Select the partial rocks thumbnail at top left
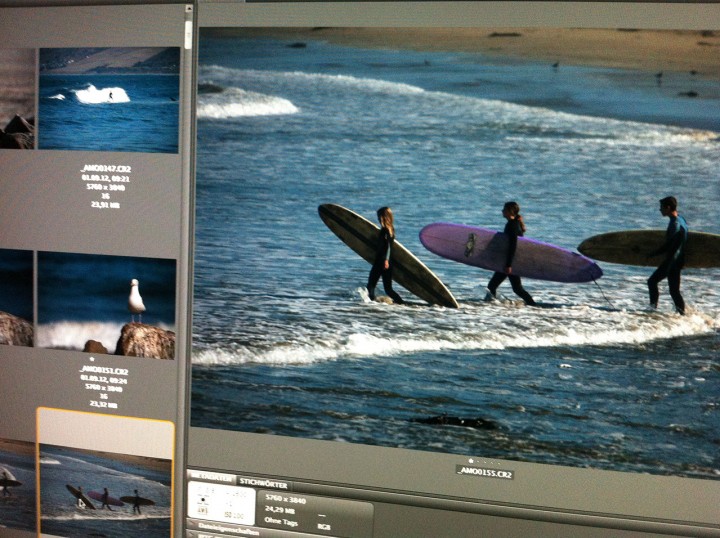Image resolution: width=720 pixels, height=538 pixels. point(17,100)
